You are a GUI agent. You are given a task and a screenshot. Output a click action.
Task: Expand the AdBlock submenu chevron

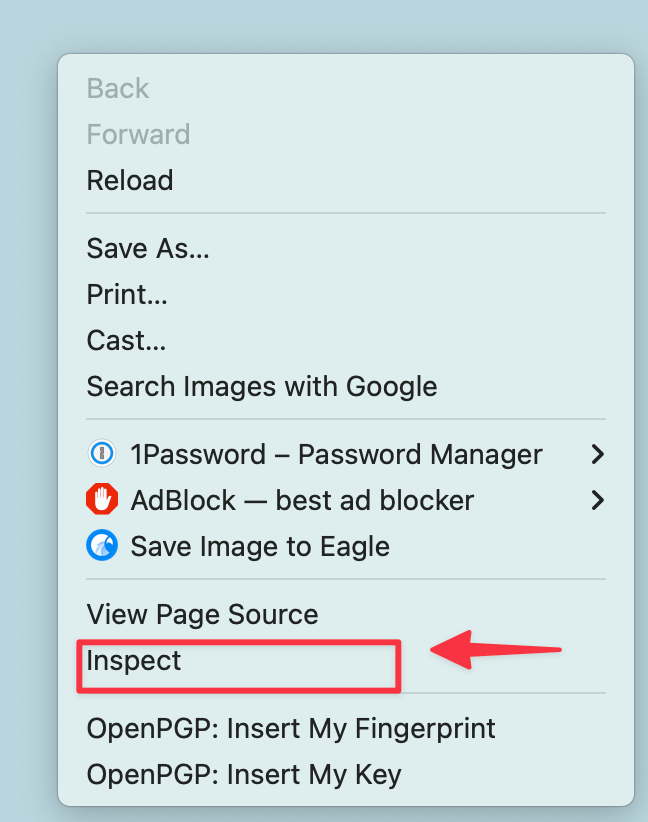coord(597,499)
